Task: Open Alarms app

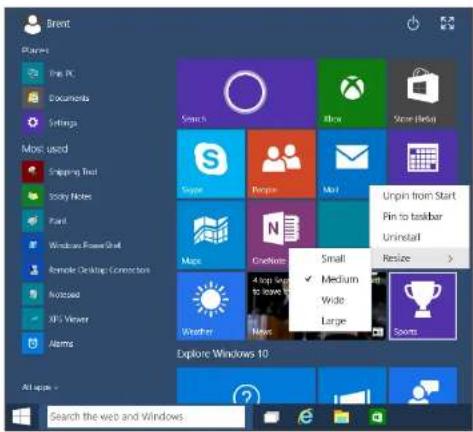Action: point(48,343)
